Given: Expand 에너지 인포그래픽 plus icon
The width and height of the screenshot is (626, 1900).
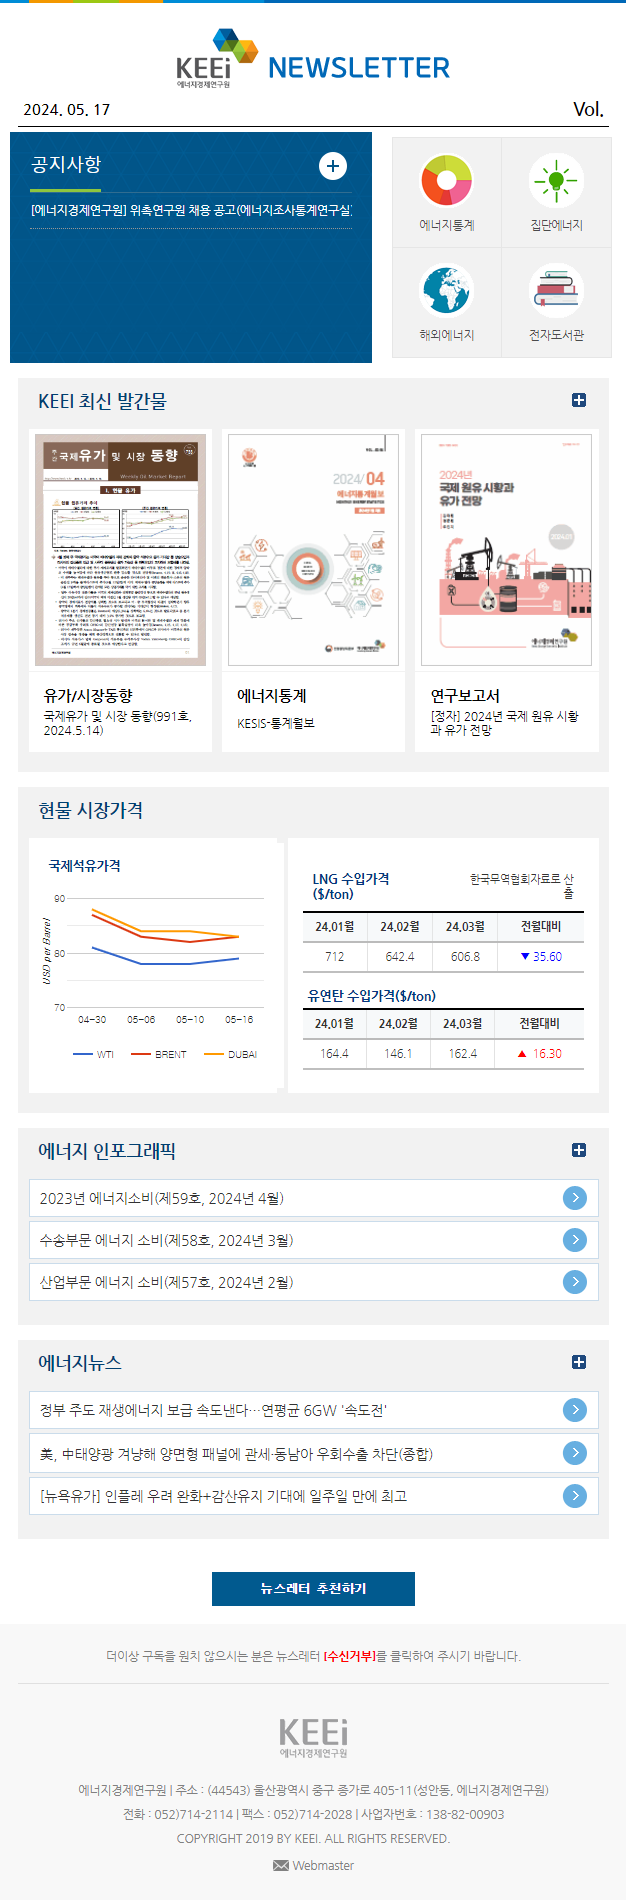Looking at the screenshot, I should tap(579, 1150).
